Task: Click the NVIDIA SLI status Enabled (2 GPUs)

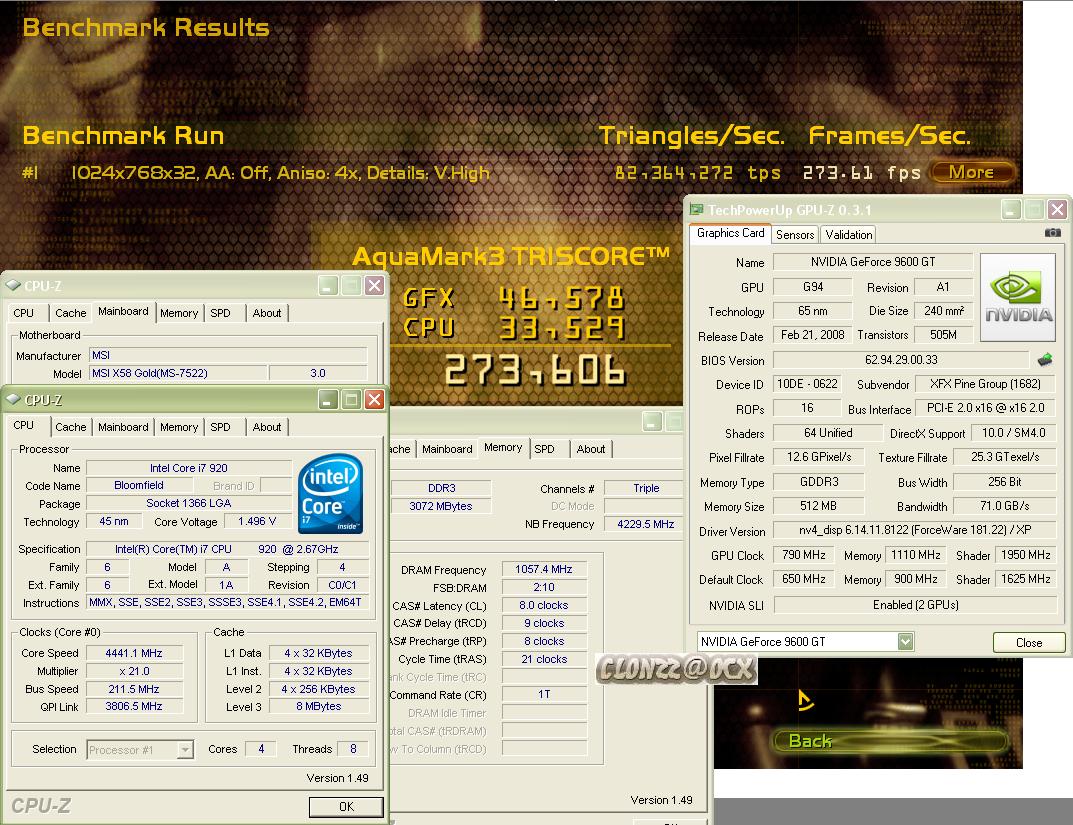Action: tap(916, 605)
